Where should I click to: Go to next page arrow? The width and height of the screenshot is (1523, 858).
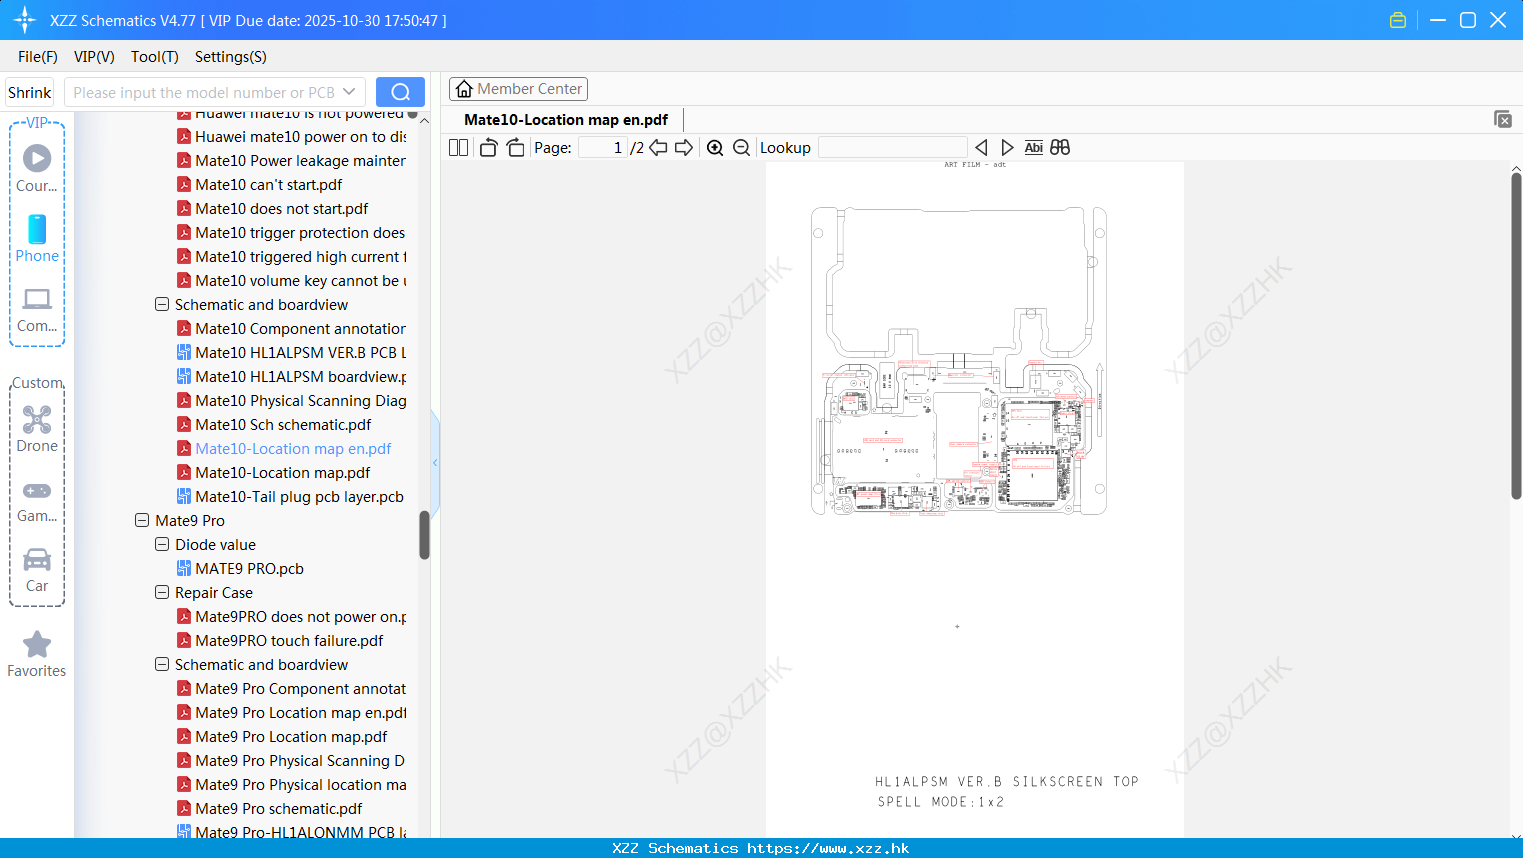pos(684,147)
